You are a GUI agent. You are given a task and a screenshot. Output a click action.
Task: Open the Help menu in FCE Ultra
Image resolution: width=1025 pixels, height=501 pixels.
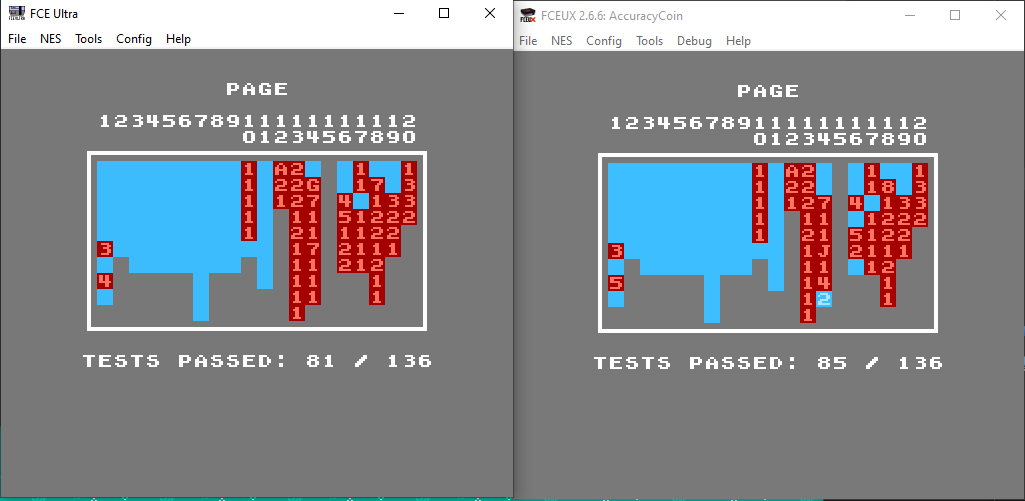click(178, 39)
